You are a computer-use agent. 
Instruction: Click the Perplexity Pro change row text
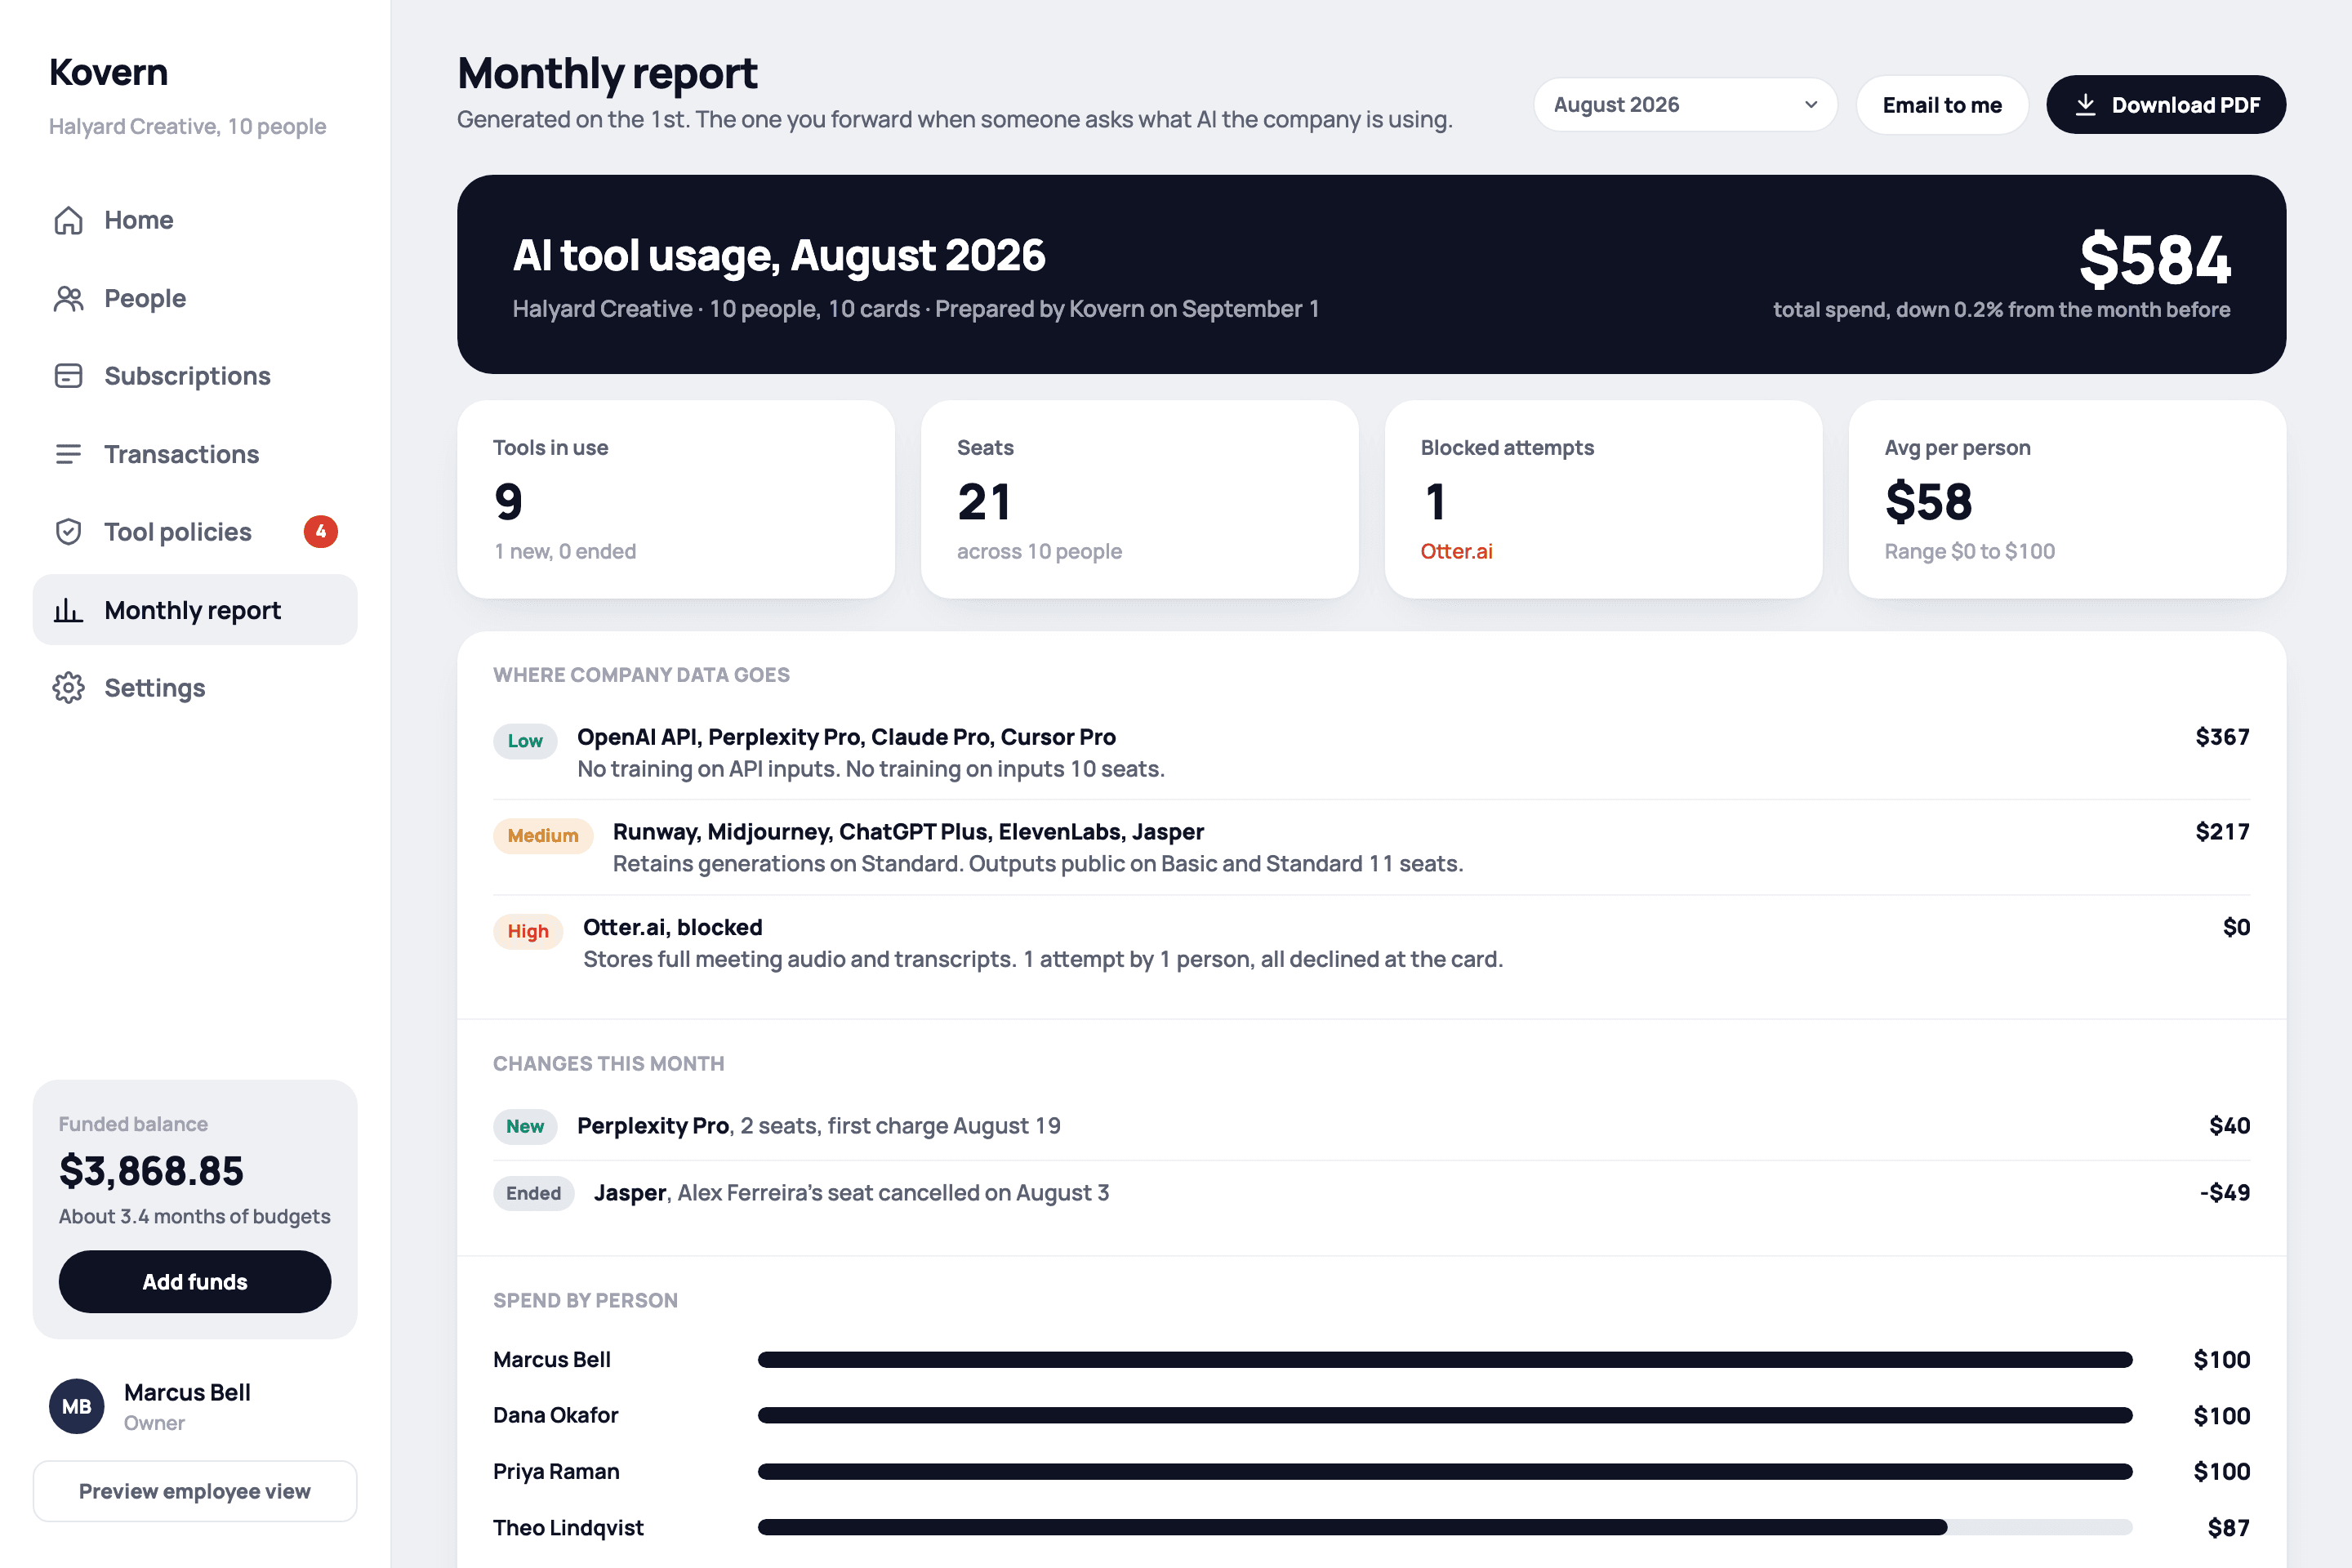coord(819,1126)
